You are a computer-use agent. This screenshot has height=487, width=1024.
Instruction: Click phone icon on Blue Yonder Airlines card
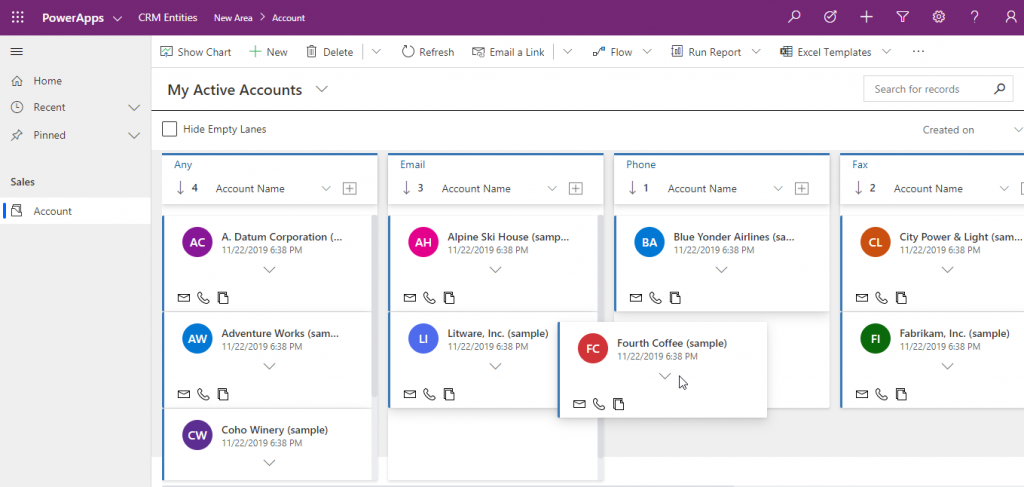pos(655,298)
